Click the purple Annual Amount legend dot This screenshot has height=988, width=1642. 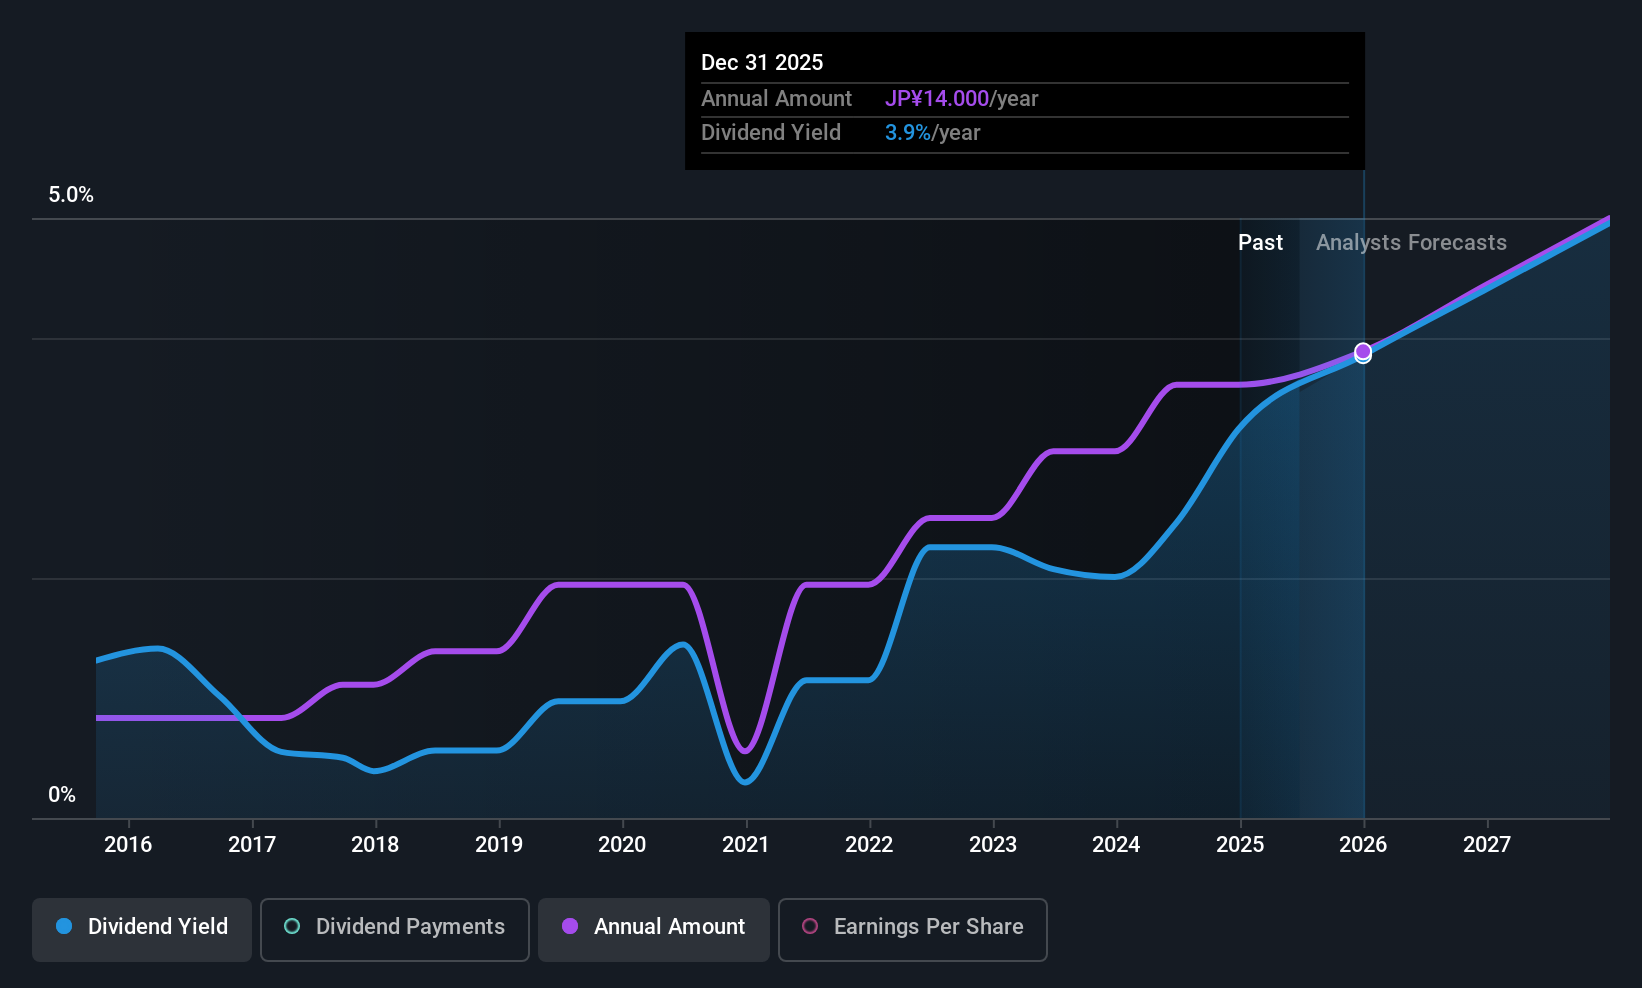570,926
